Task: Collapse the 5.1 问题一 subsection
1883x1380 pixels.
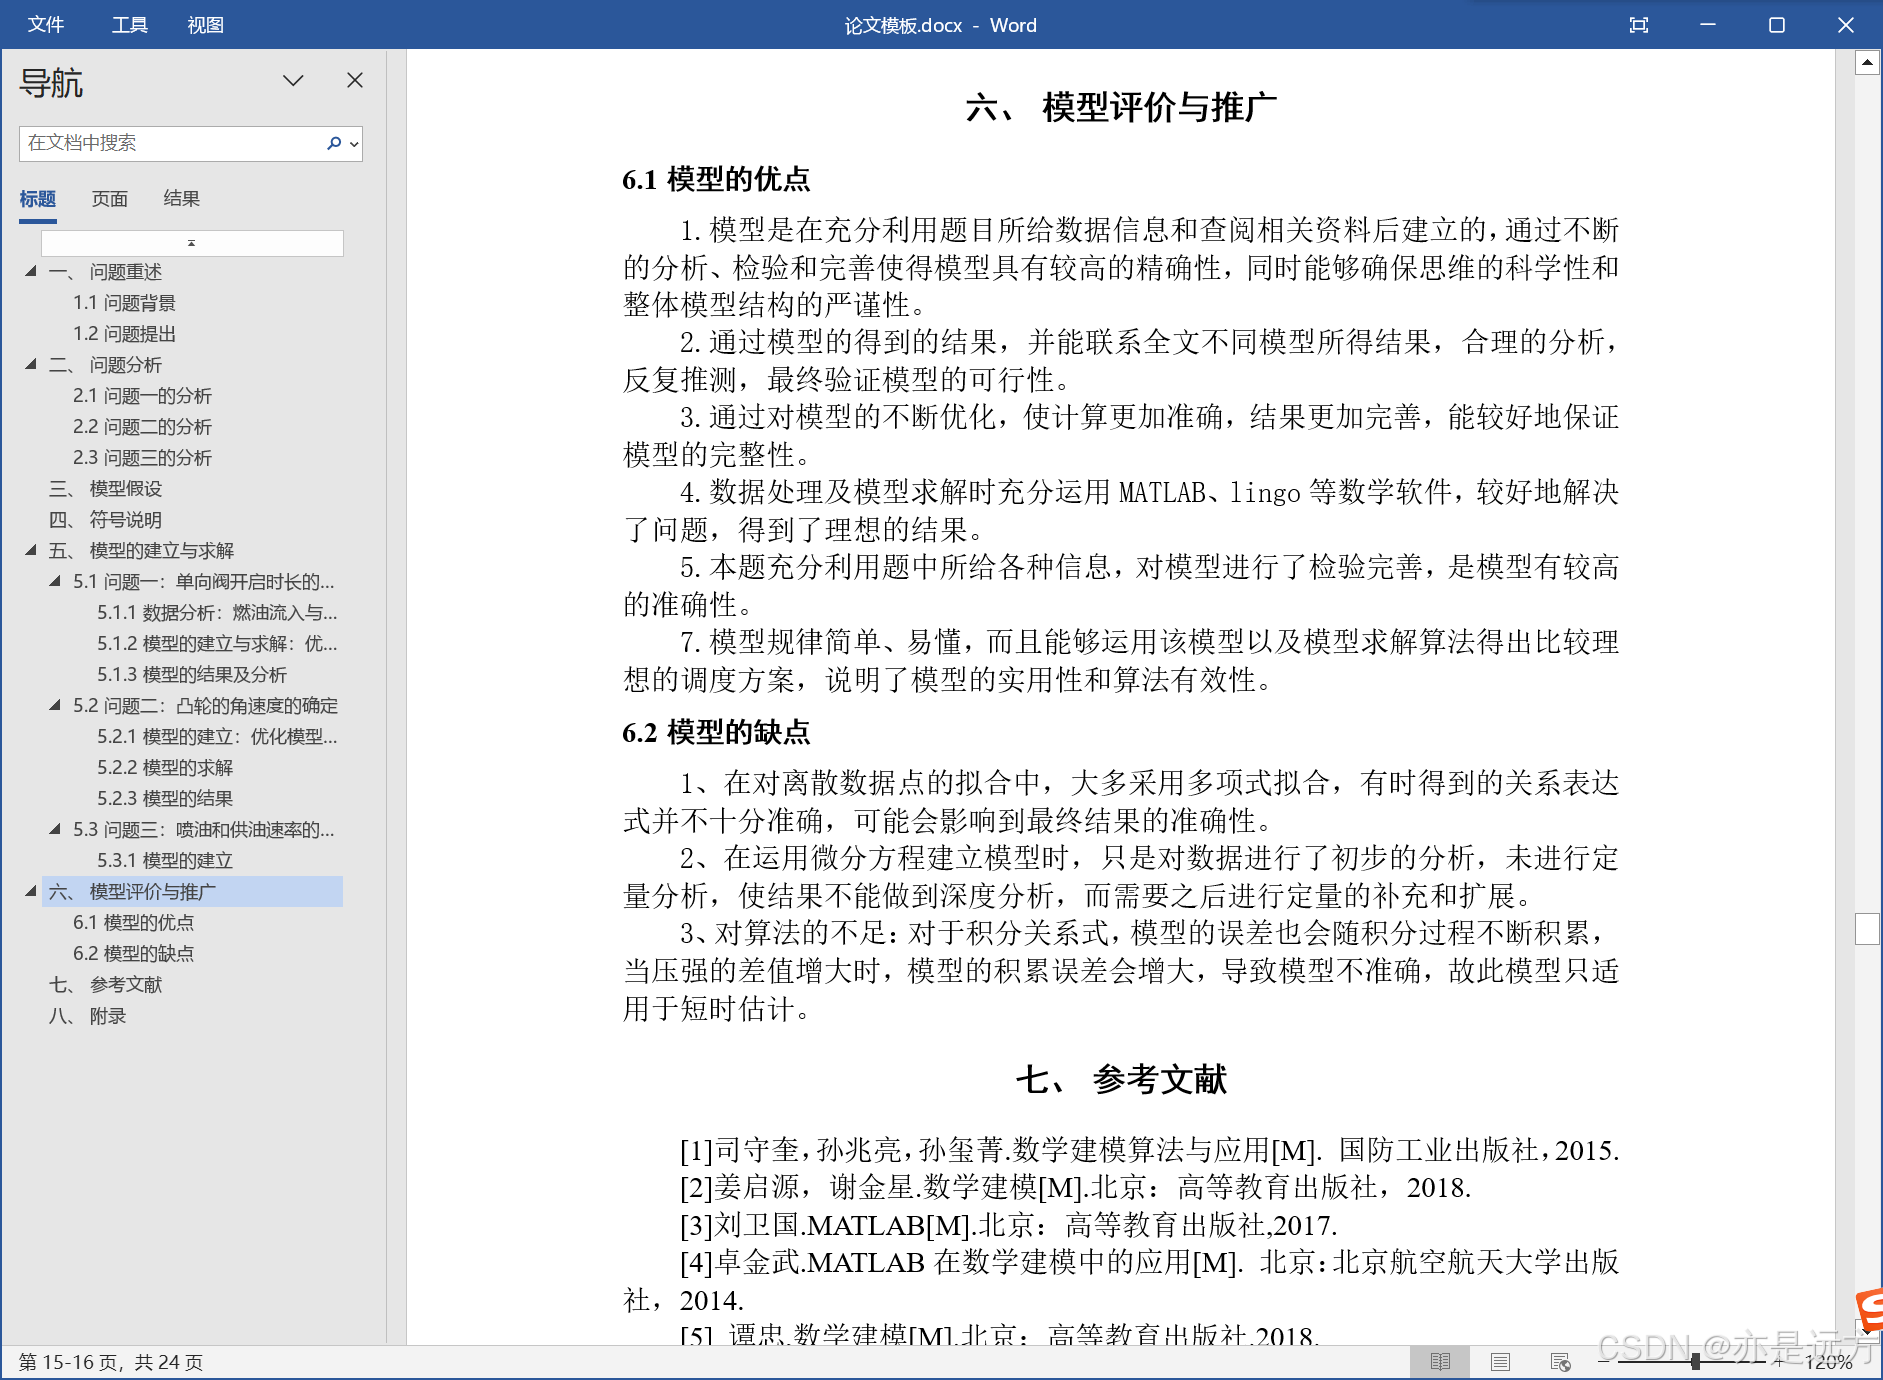Action: pyautogui.click(x=55, y=581)
